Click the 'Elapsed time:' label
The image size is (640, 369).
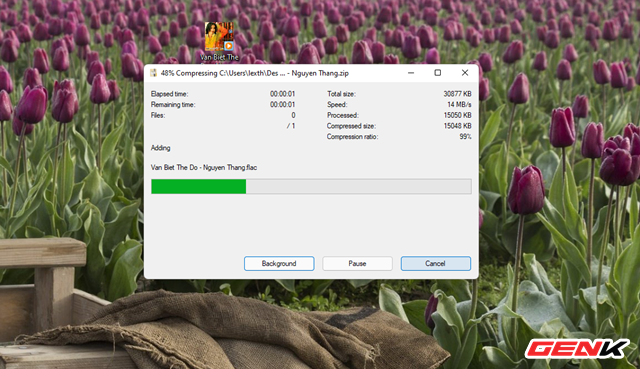click(169, 94)
